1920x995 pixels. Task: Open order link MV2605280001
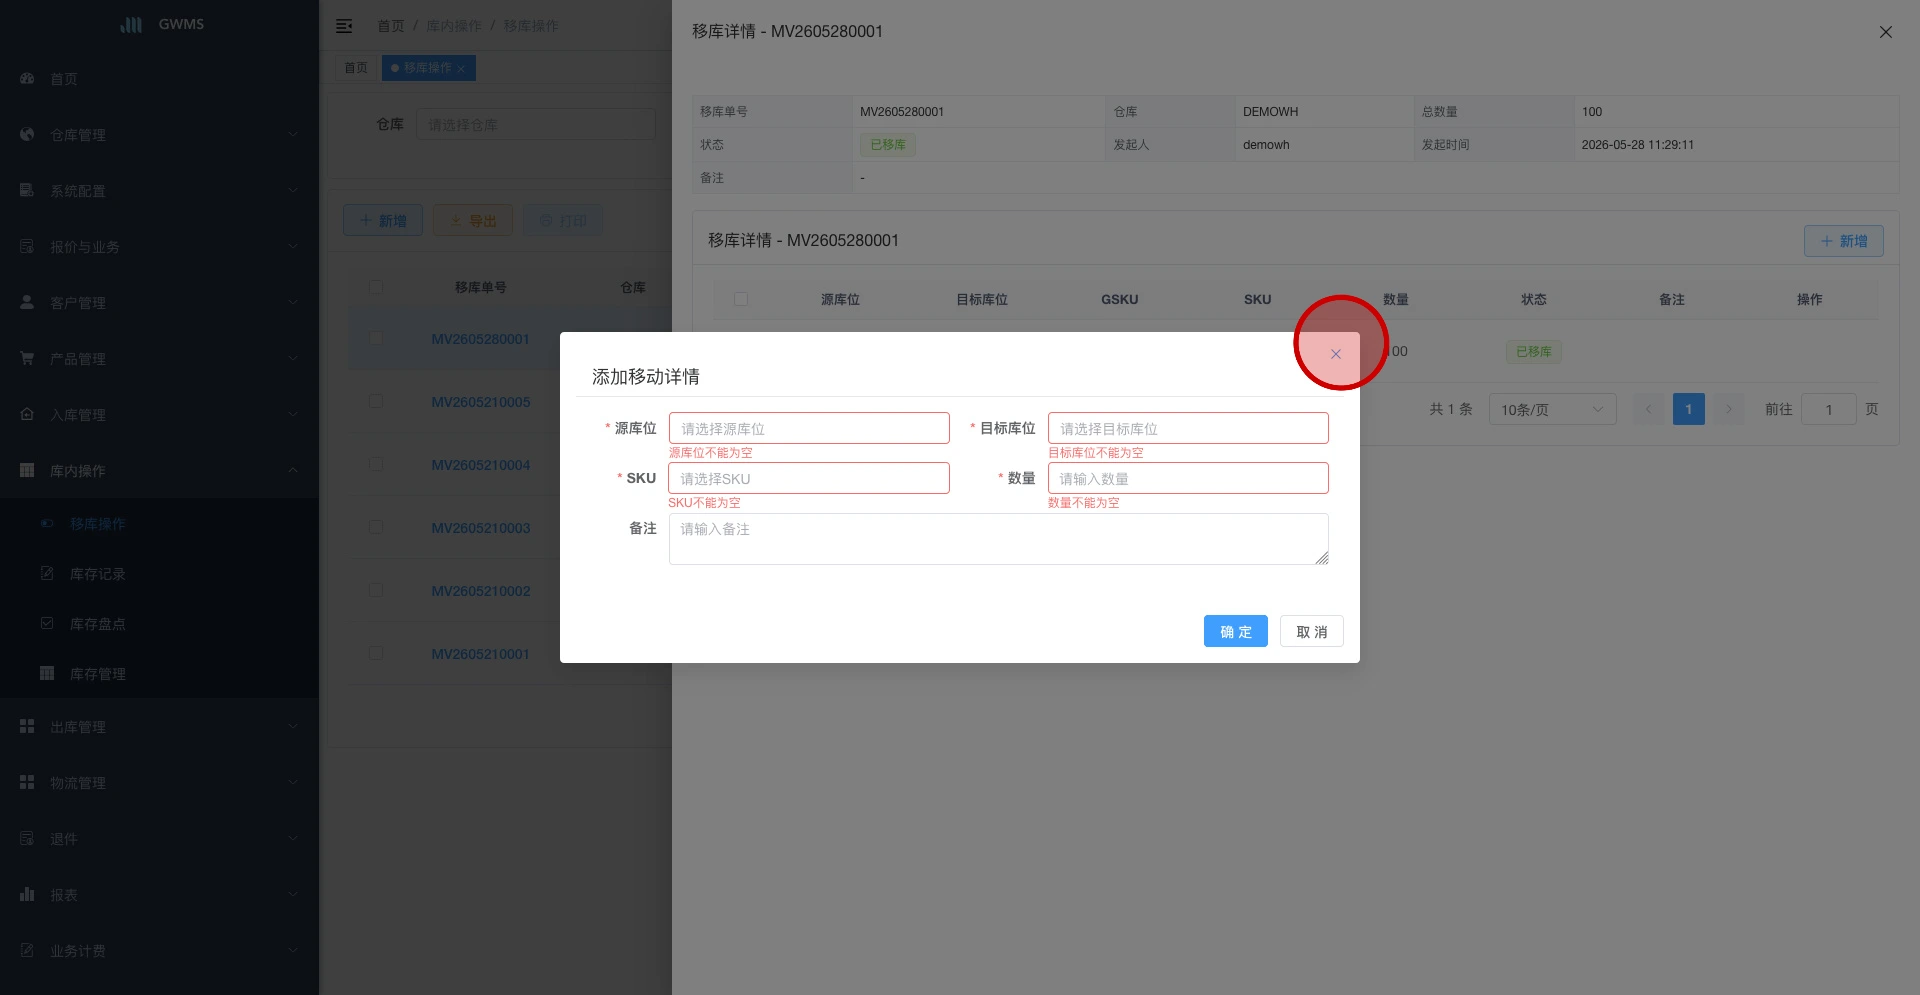481,339
